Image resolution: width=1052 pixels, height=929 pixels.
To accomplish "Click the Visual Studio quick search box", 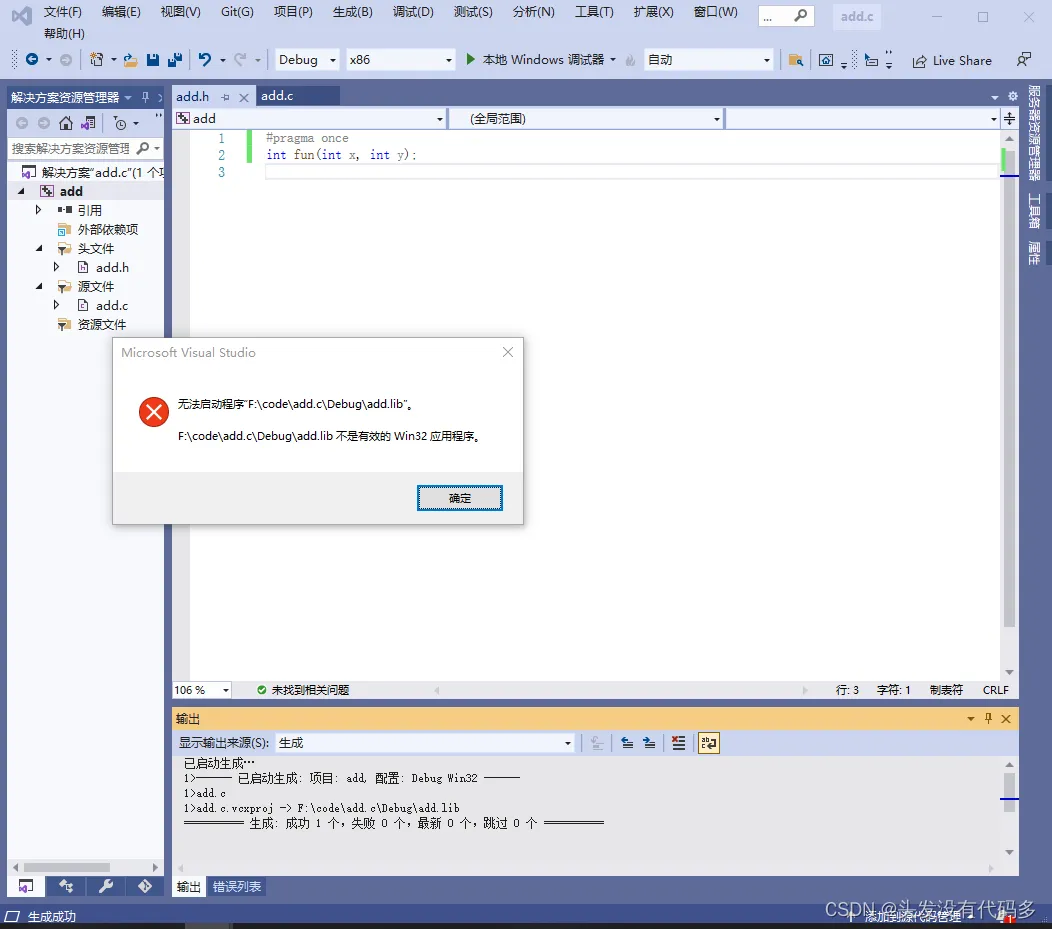I will [786, 16].
